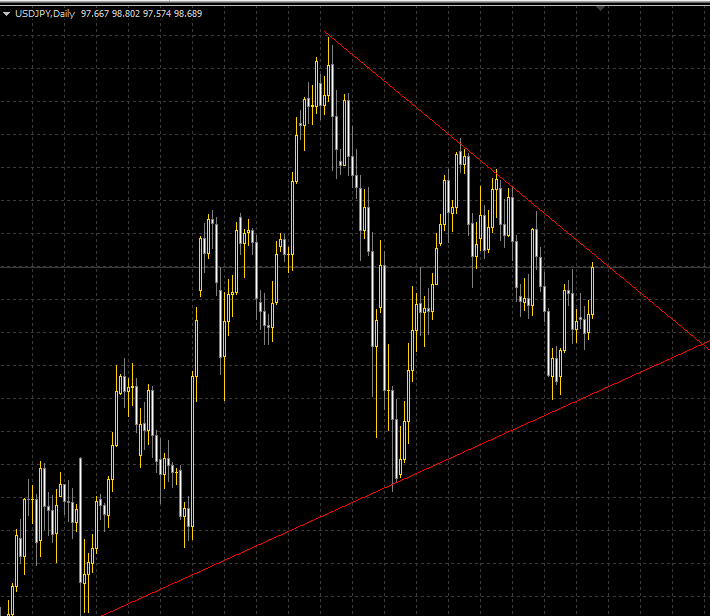Click the gray chart shift triangle marker
This screenshot has width=710, height=616.
(600, 8)
